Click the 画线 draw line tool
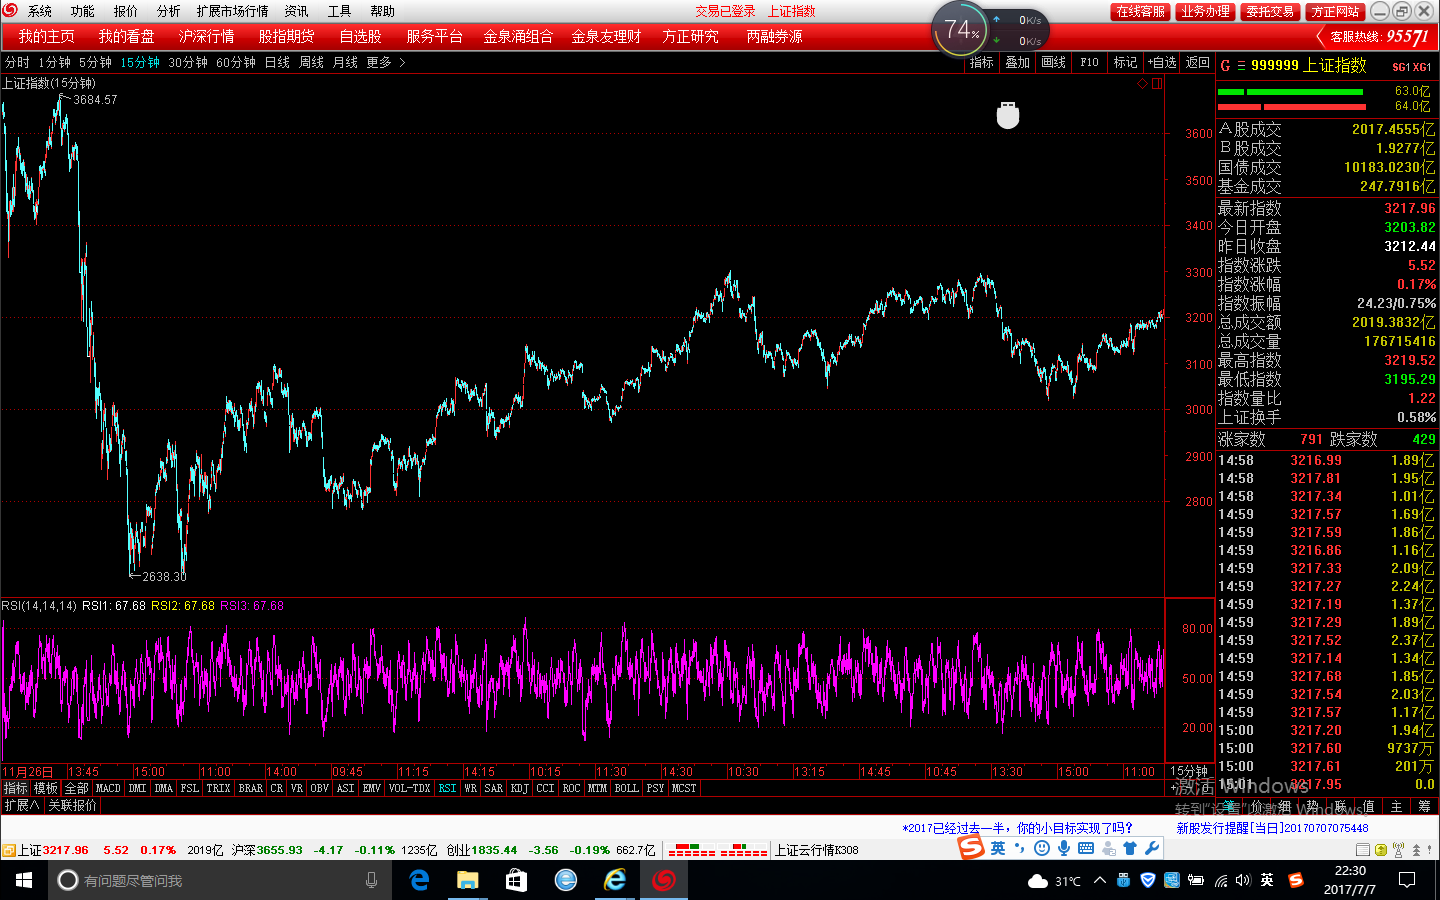 [1053, 62]
